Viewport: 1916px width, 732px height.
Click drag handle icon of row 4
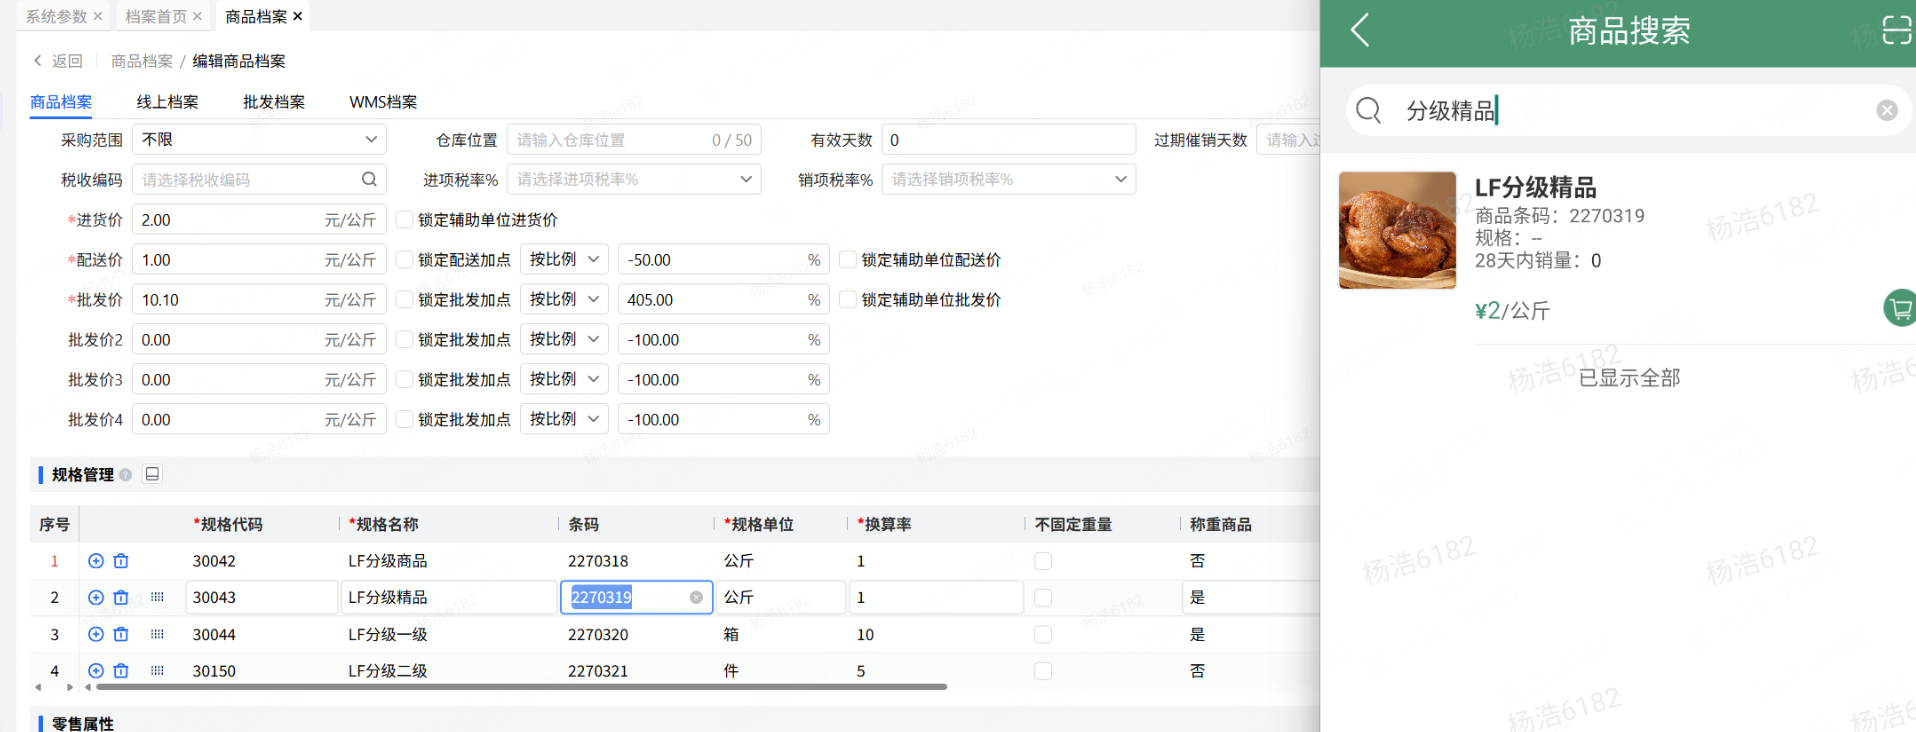pos(157,671)
